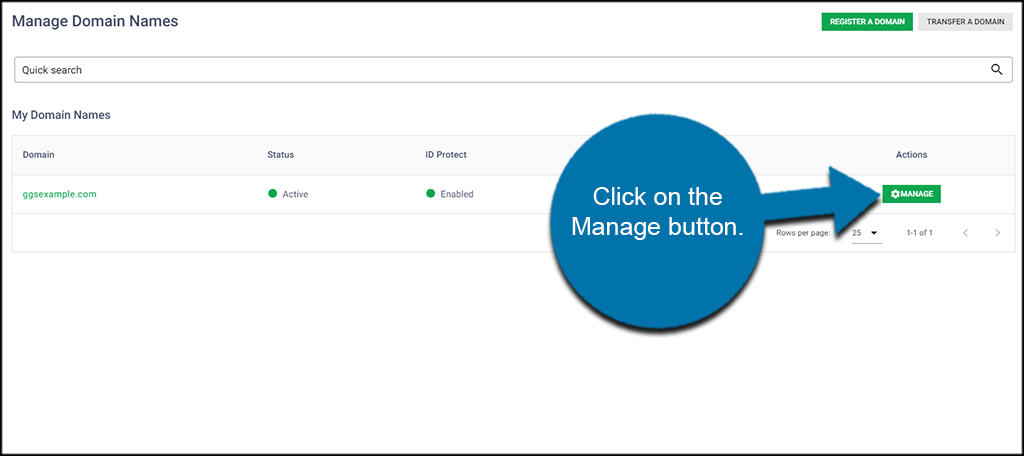The image size is (1024, 456).
Task: Click the 1-1 of 1 pagination text
Action: [x=920, y=233]
